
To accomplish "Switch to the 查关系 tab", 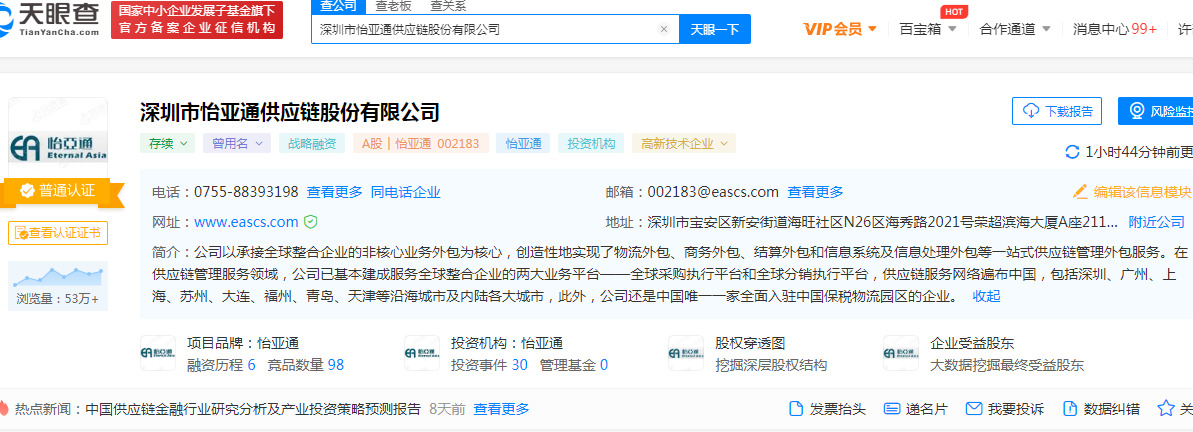I will coord(449,6).
